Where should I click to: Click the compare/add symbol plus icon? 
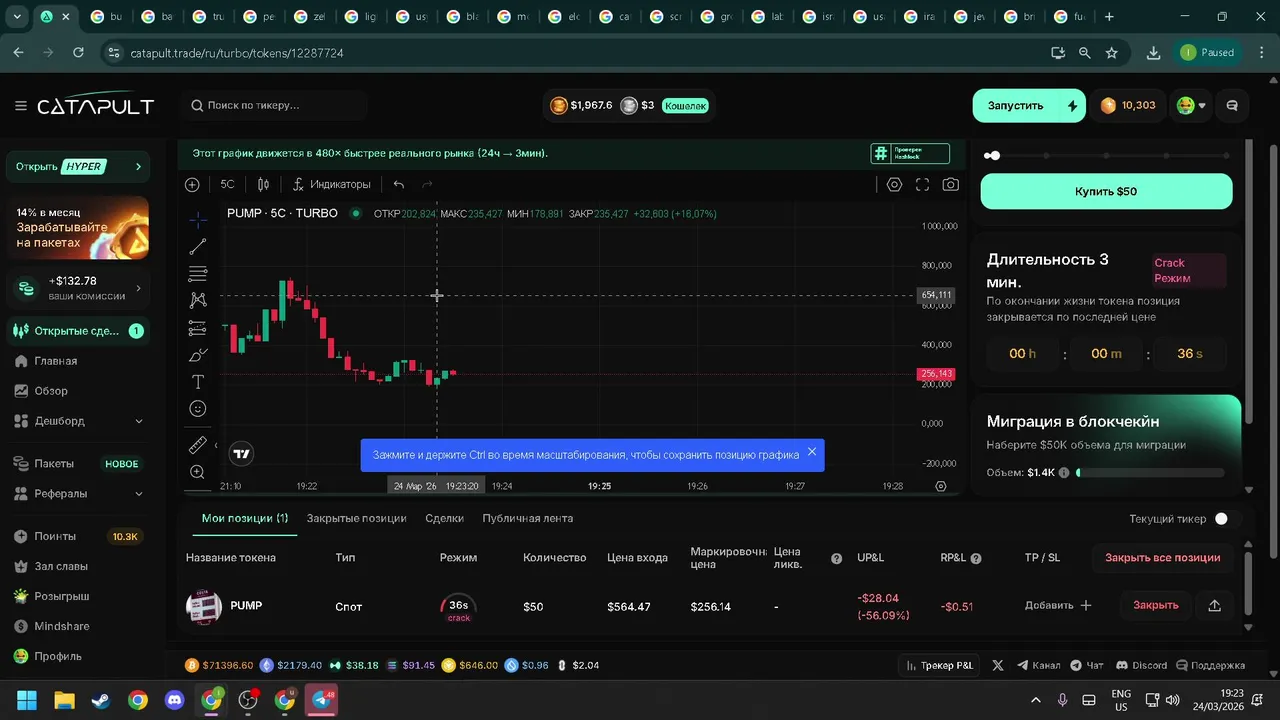pyautogui.click(x=192, y=184)
